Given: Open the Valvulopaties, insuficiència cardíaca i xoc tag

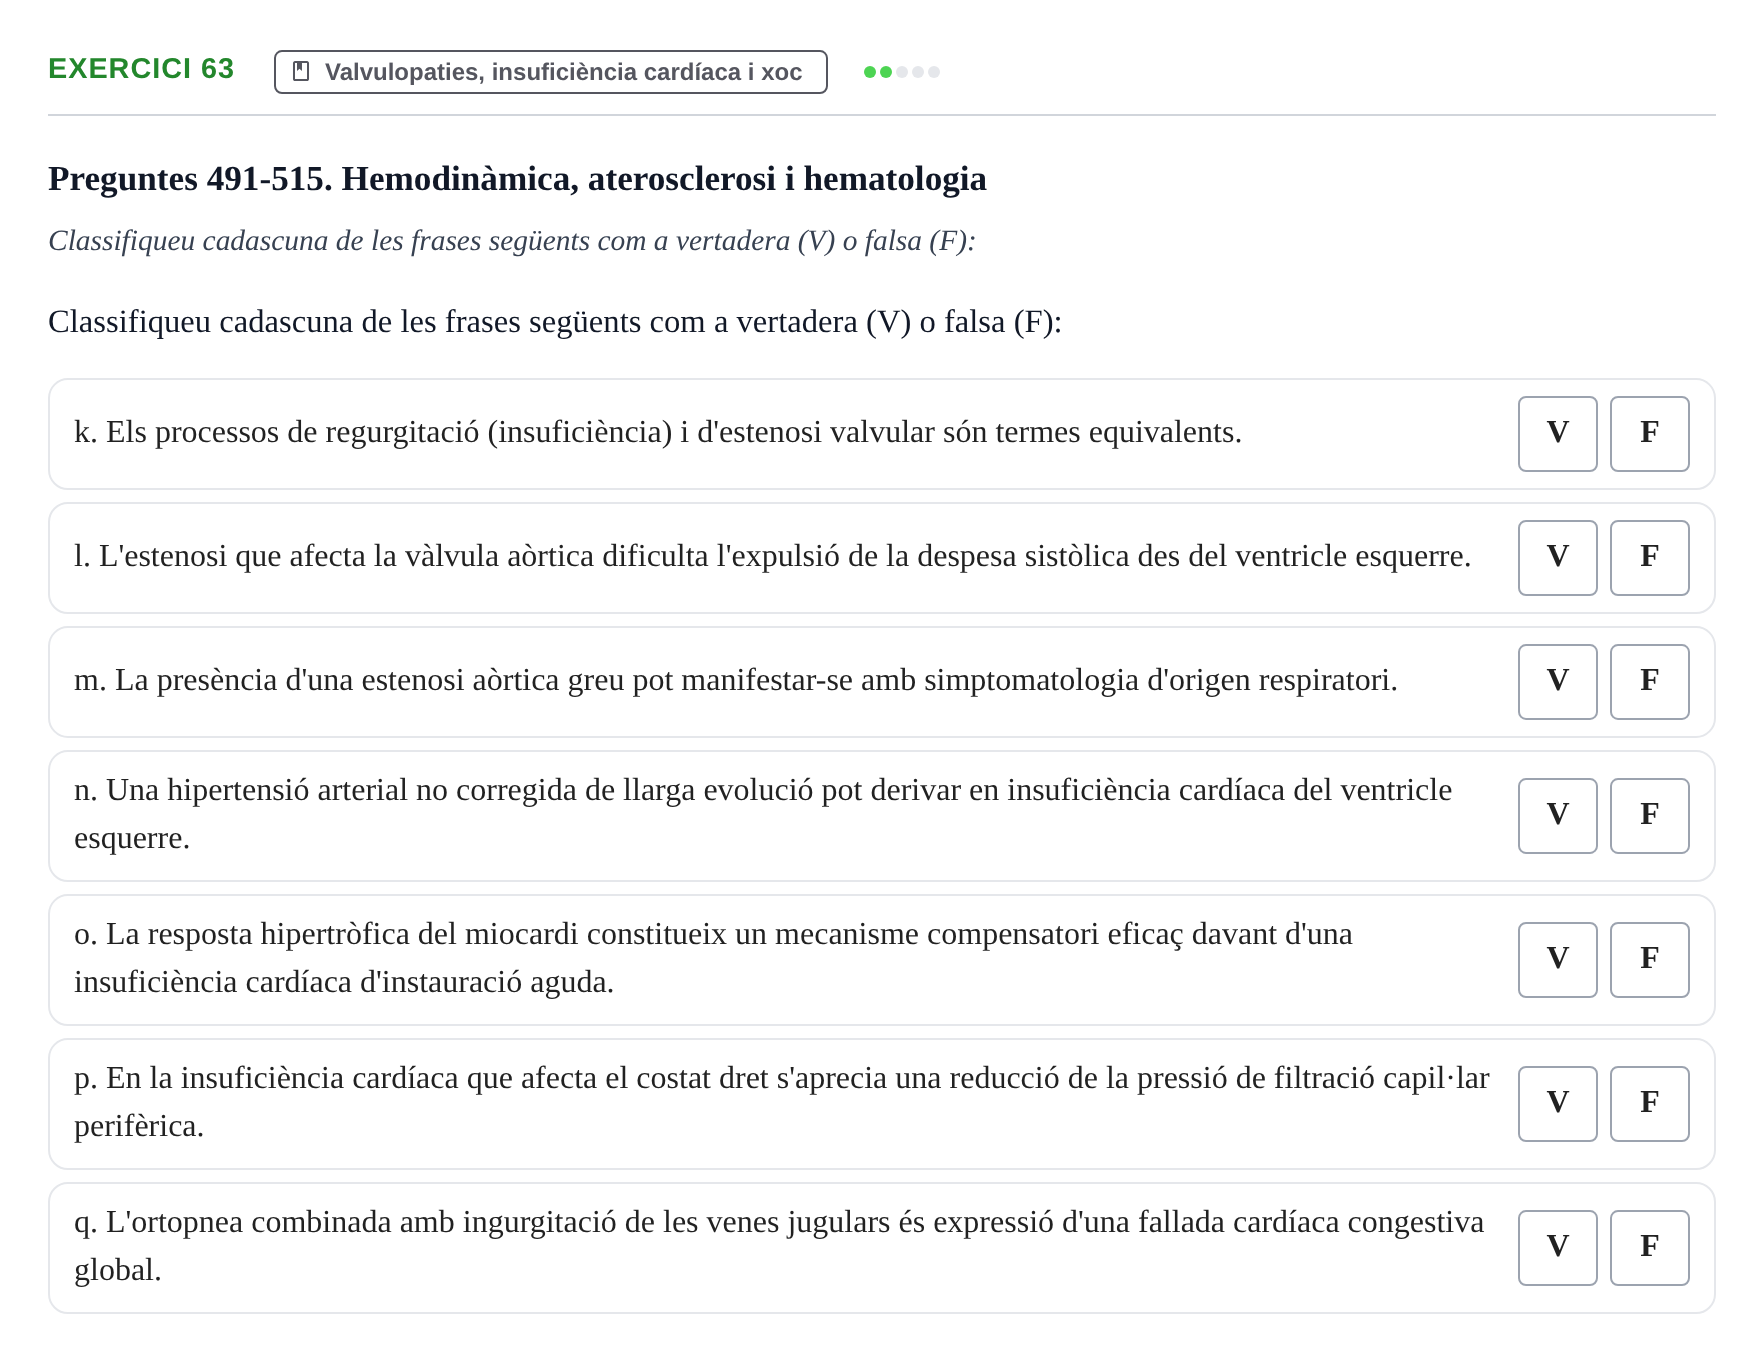Looking at the screenshot, I should (x=551, y=72).
